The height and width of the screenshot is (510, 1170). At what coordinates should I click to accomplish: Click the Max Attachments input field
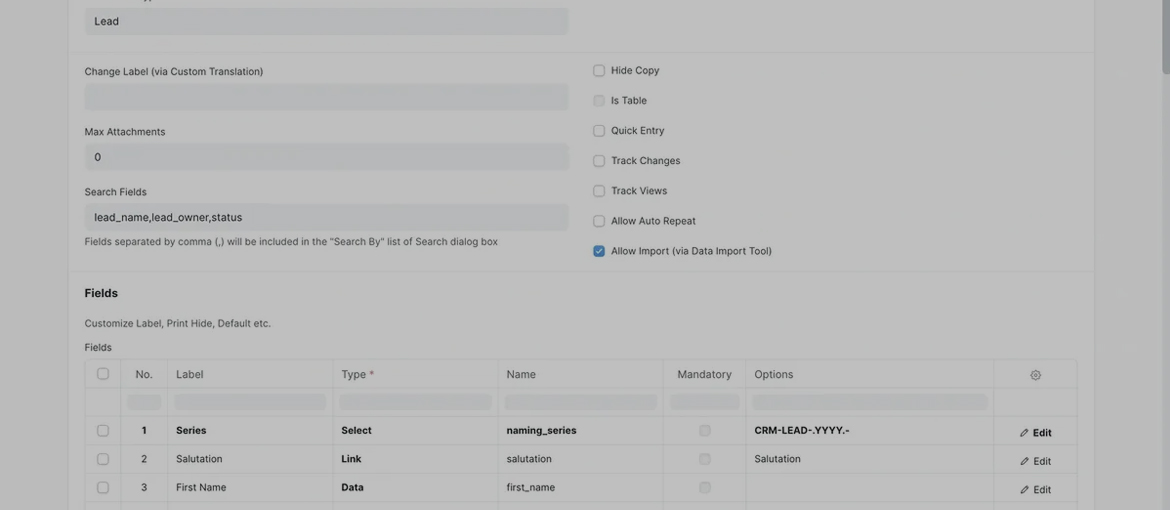[x=326, y=157]
